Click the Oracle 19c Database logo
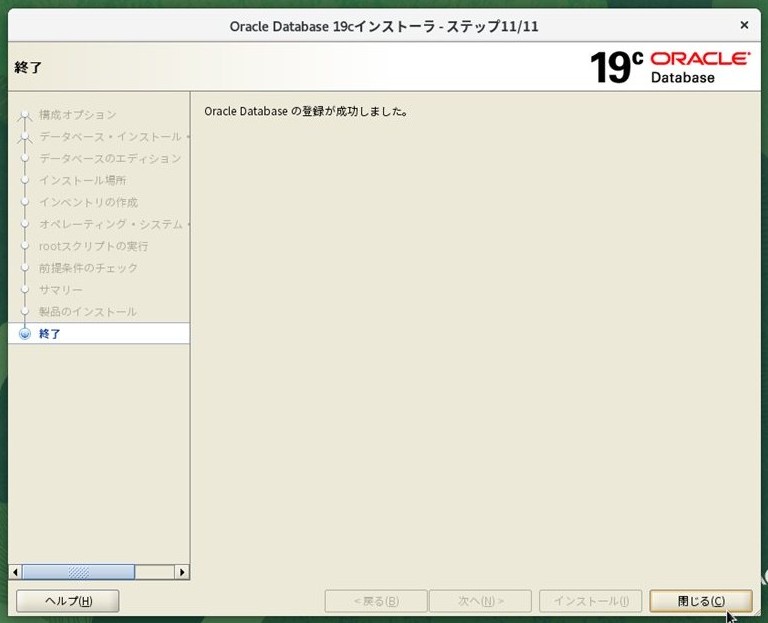Screen dimensions: 768x623 (670, 67)
